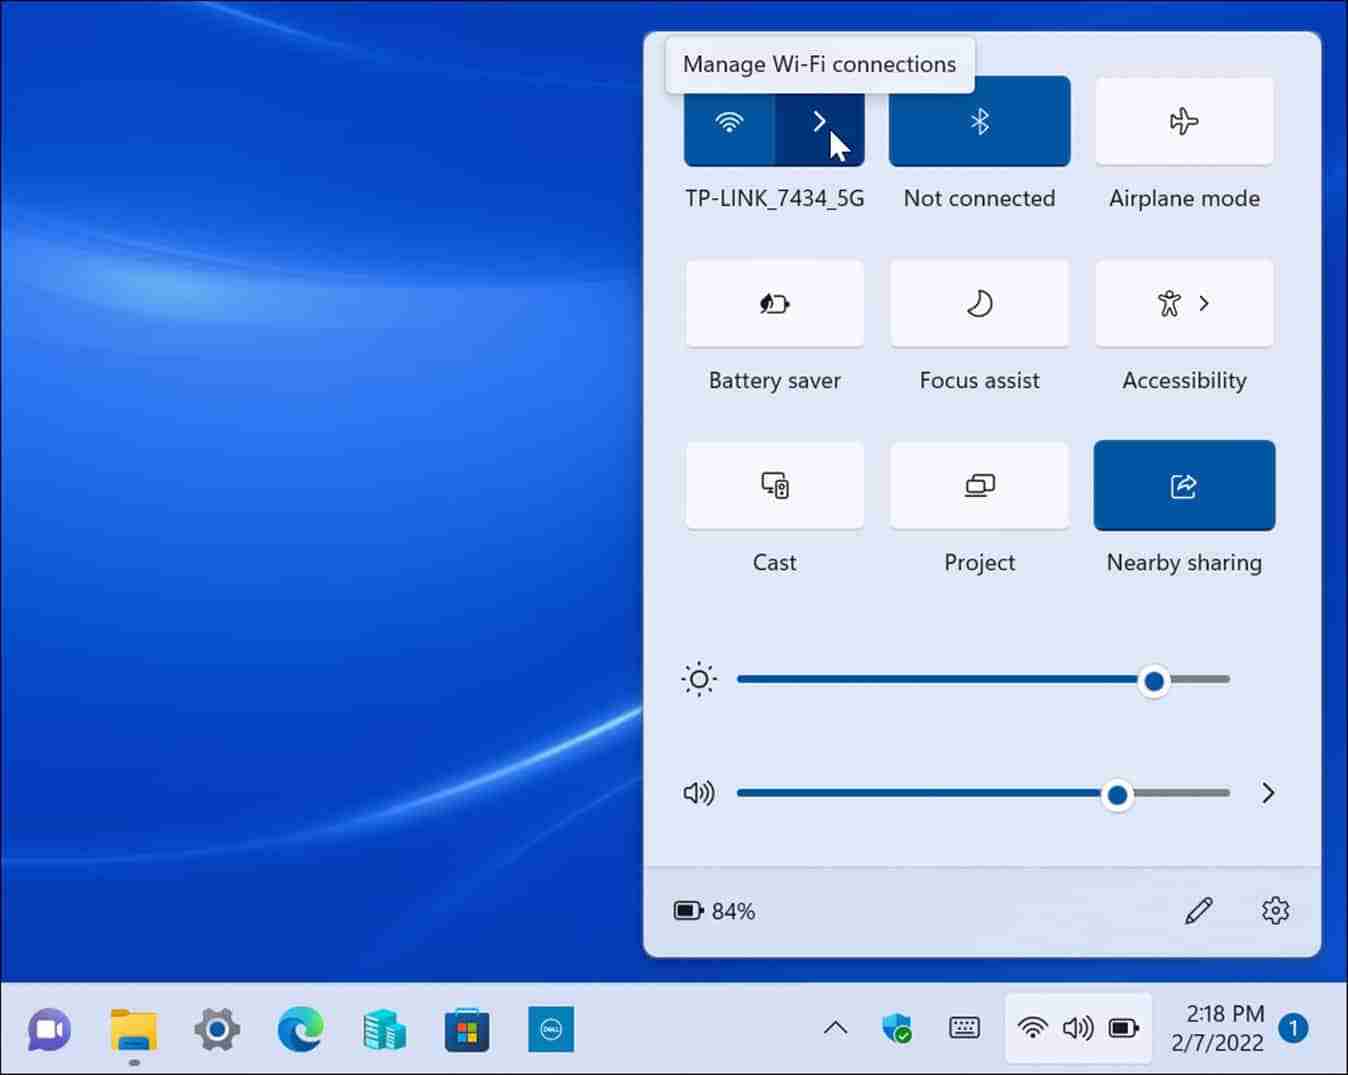This screenshot has width=1348, height=1075.
Task: Mute volume via speaker icon beside the slider
Action: (699, 794)
